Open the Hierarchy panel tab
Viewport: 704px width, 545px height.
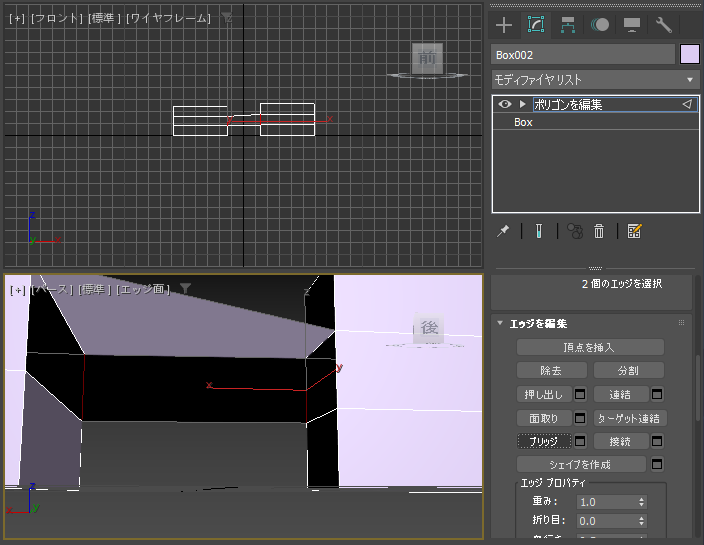pos(568,25)
